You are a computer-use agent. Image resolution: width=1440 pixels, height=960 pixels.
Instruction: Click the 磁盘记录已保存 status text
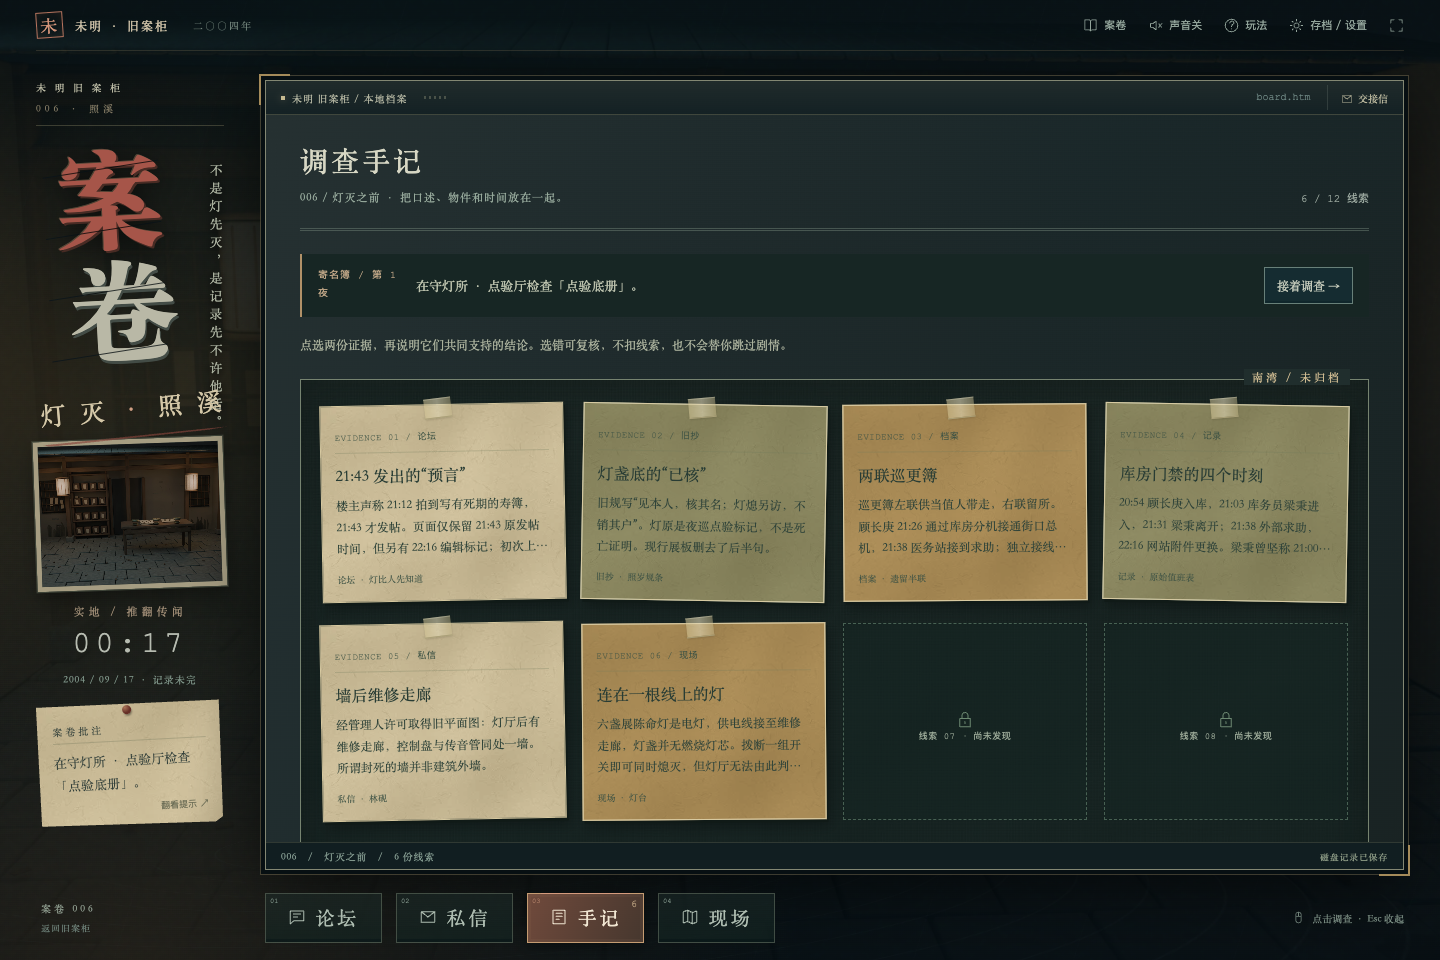[x=1353, y=857]
